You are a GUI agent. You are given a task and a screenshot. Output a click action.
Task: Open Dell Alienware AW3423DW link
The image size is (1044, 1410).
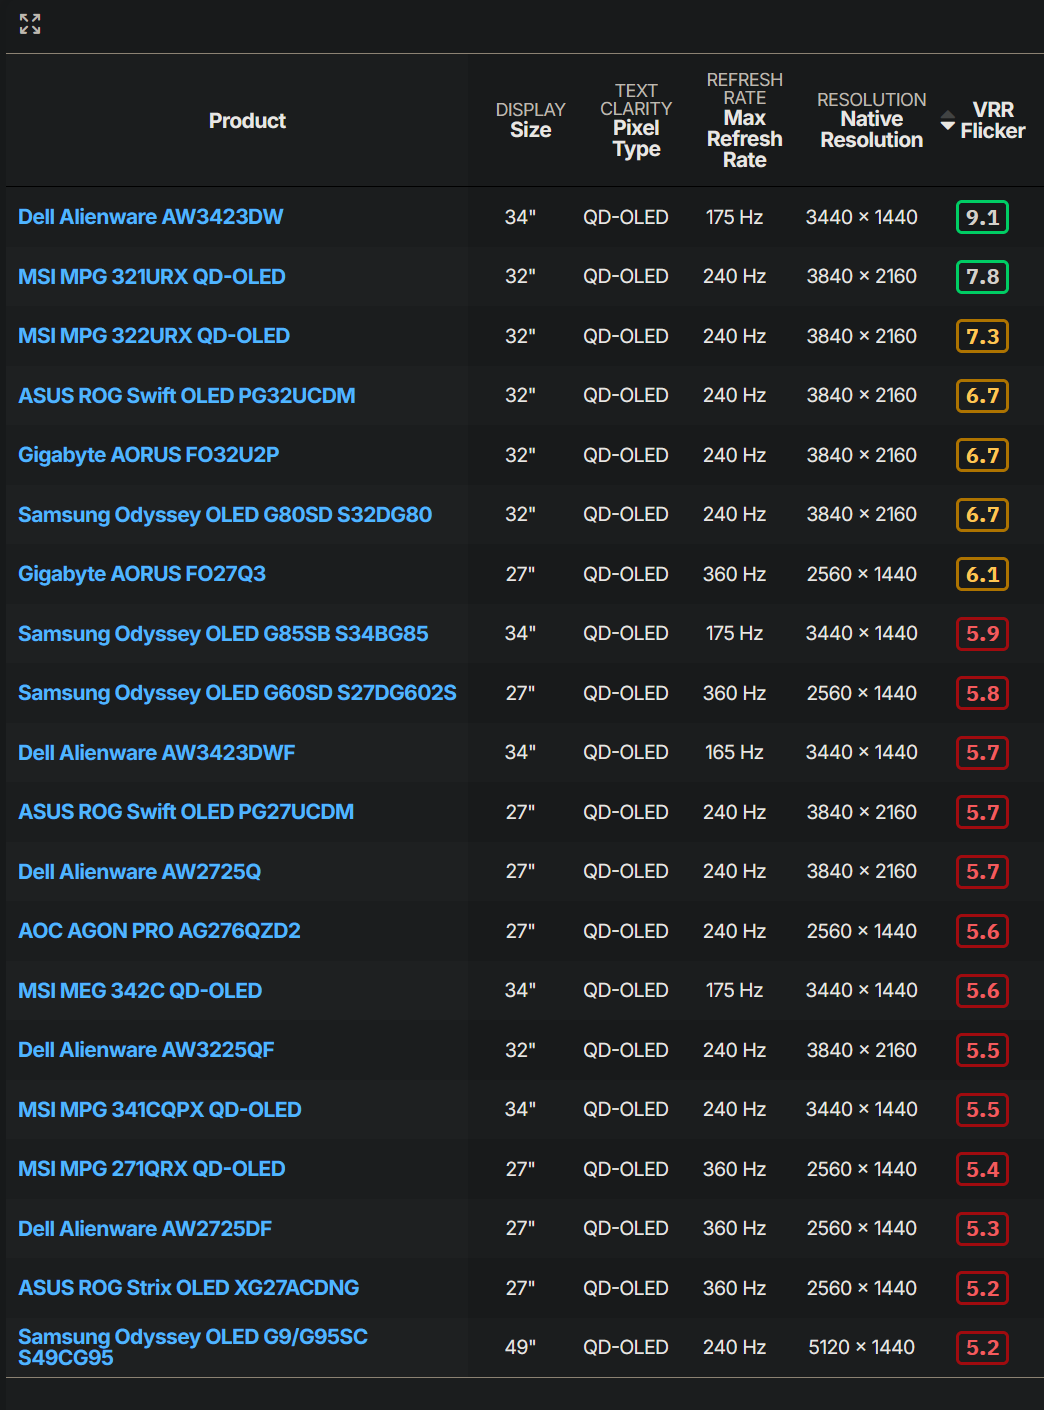(150, 217)
